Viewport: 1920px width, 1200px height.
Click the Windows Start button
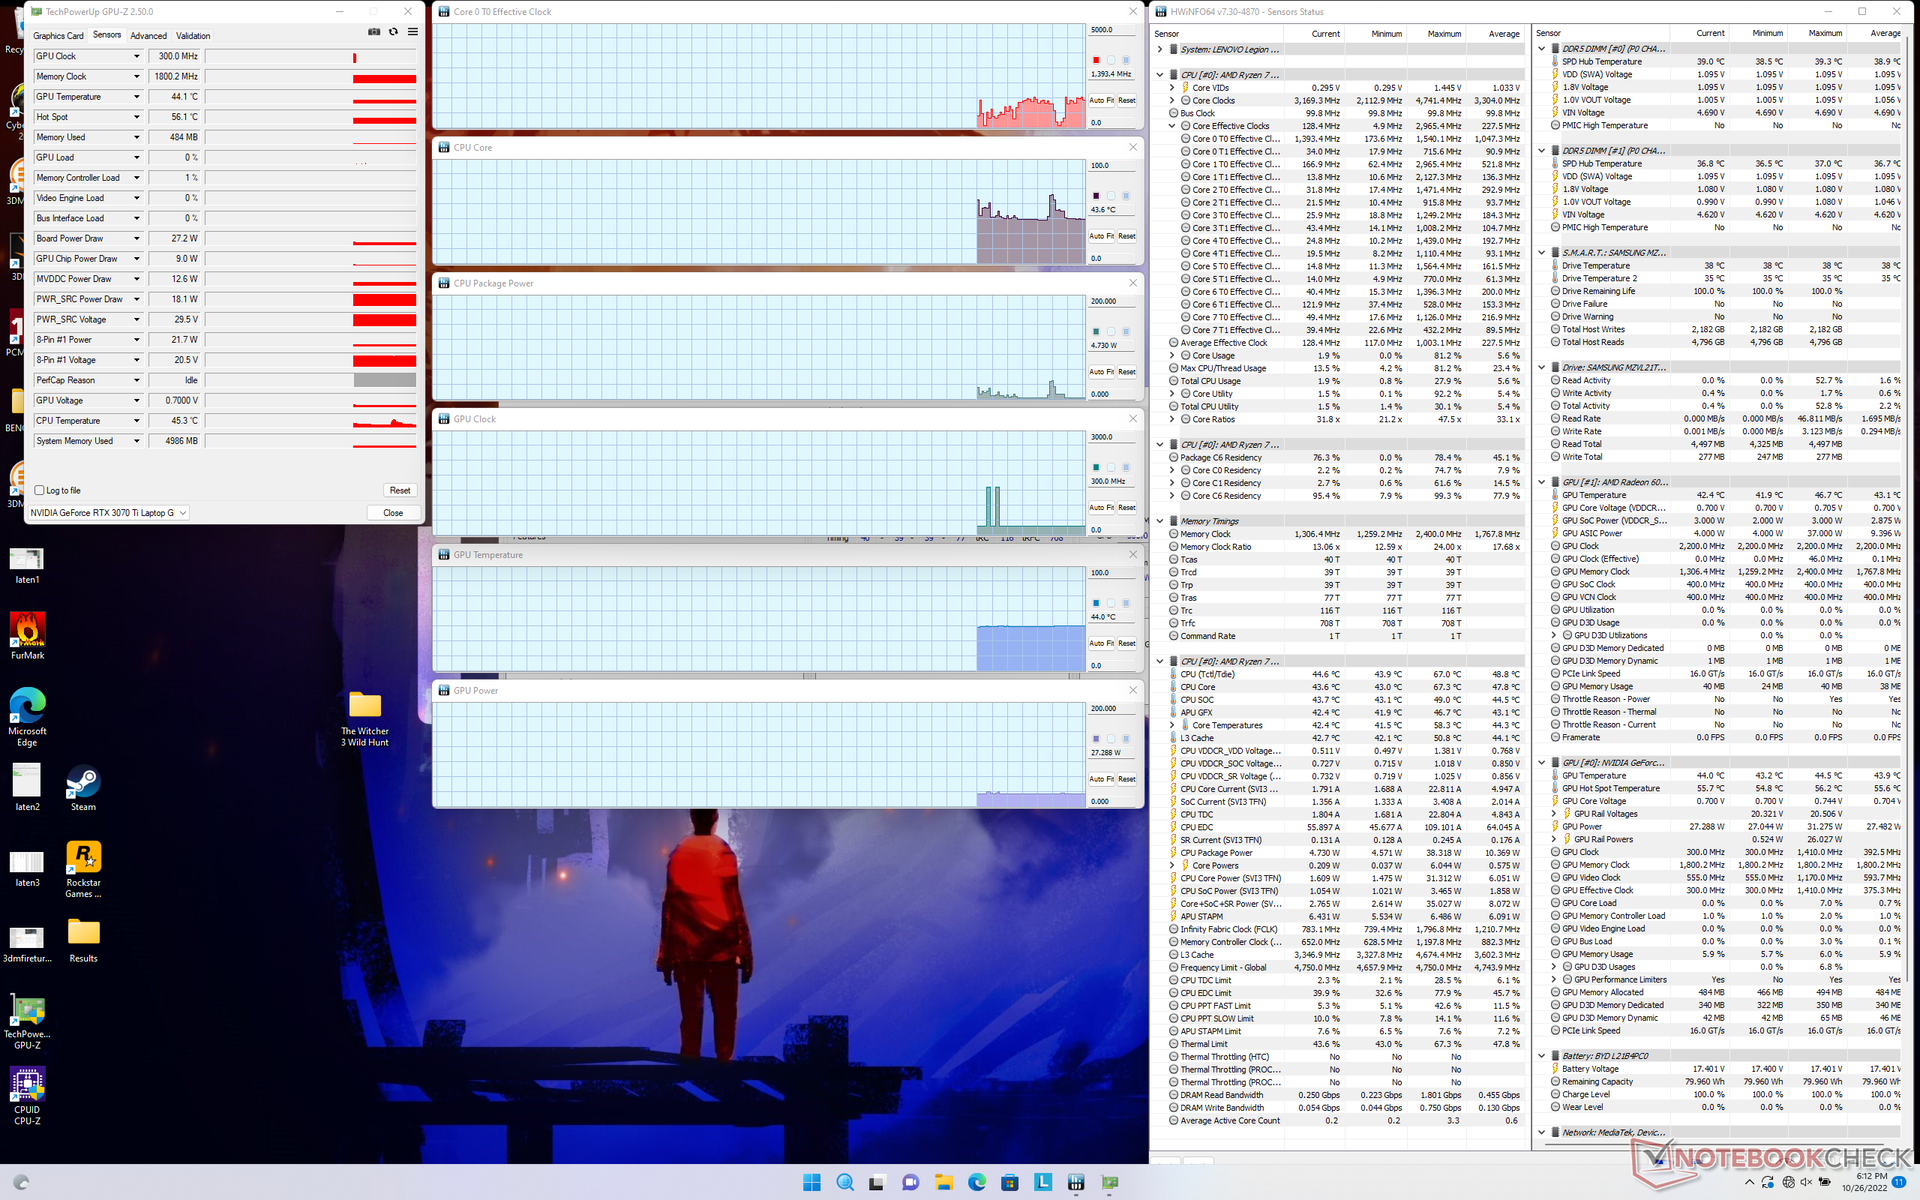click(x=811, y=1182)
